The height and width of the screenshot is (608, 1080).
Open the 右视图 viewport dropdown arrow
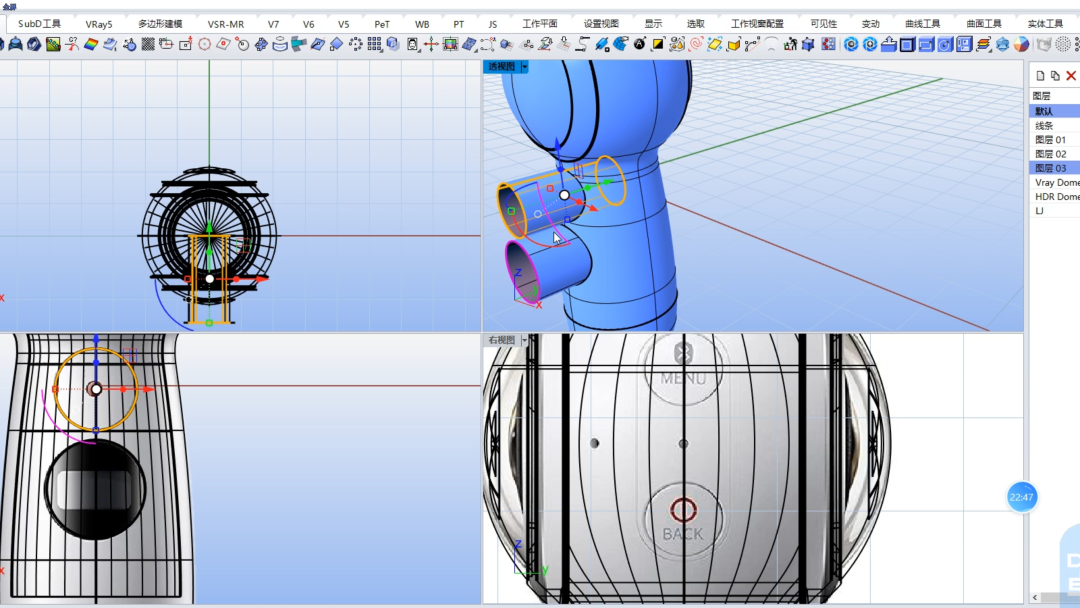[524, 340]
